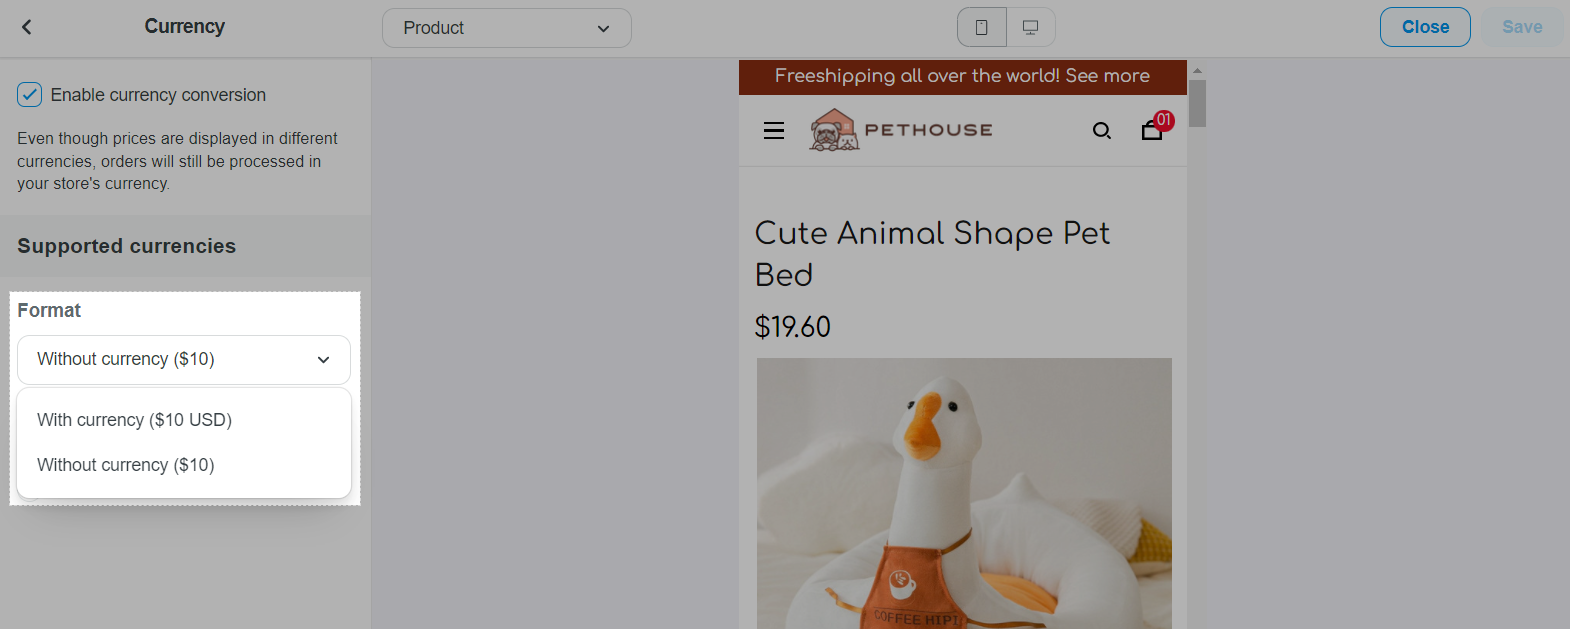Toggle Enable currency conversion checkbox

pyautogui.click(x=30, y=95)
